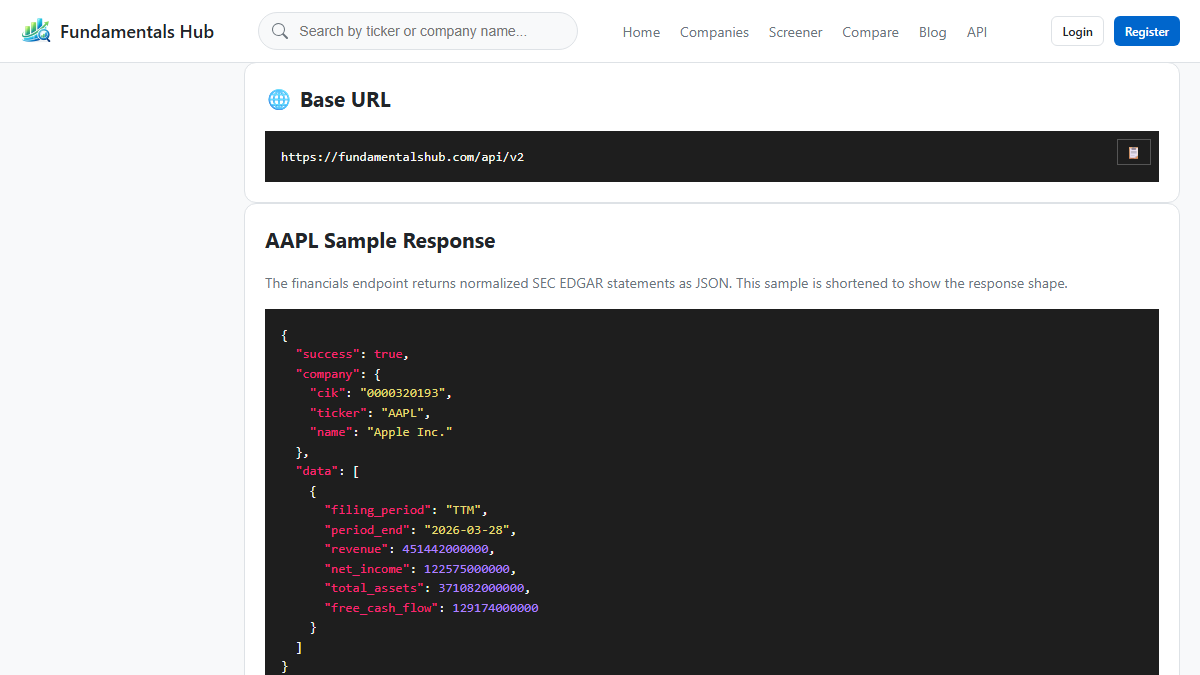Click the "filing_period": "TTM" line
Screen dimensions: 1200x675
[x=405, y=510]
